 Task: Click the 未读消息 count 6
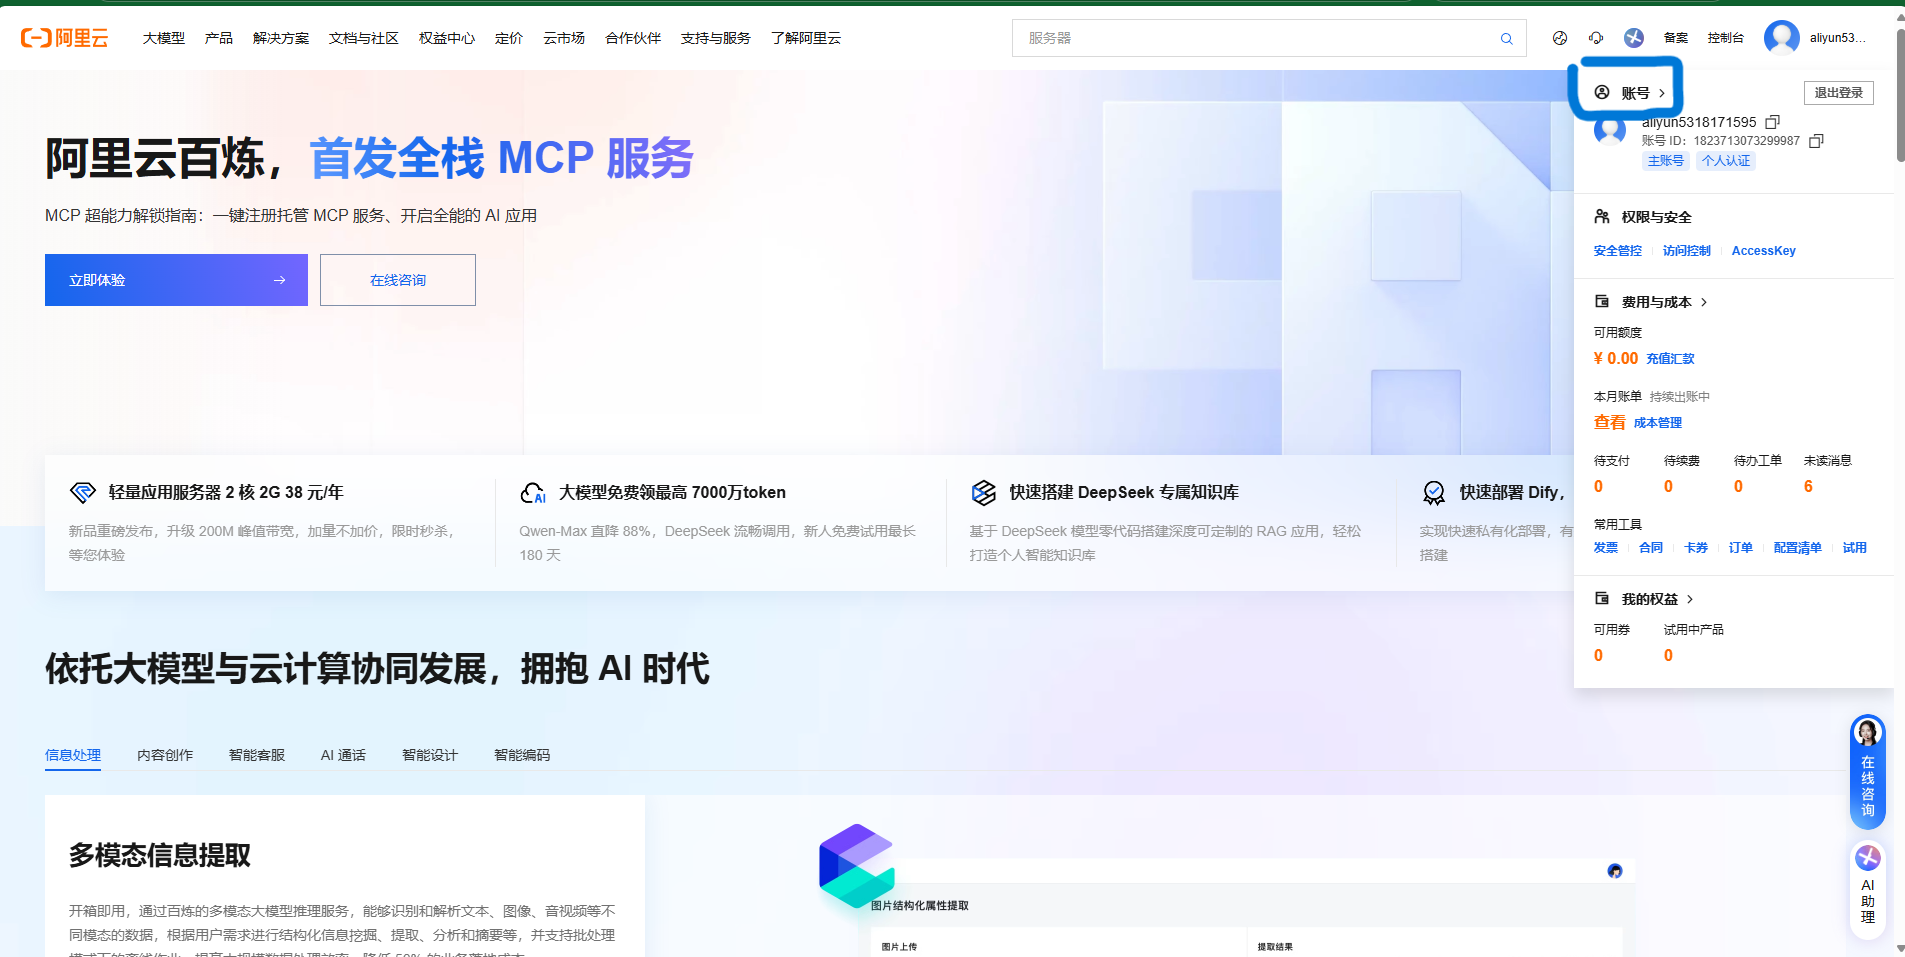tap(1808, 487)
